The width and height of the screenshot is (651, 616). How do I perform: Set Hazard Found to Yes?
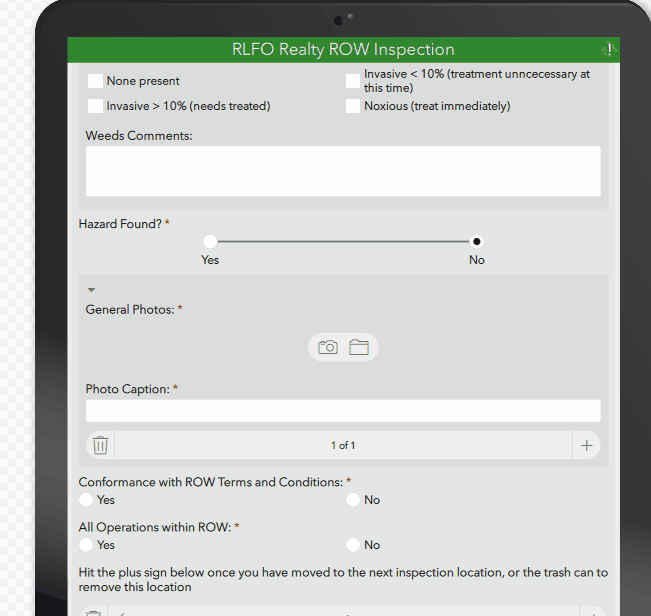coord(210,241)
